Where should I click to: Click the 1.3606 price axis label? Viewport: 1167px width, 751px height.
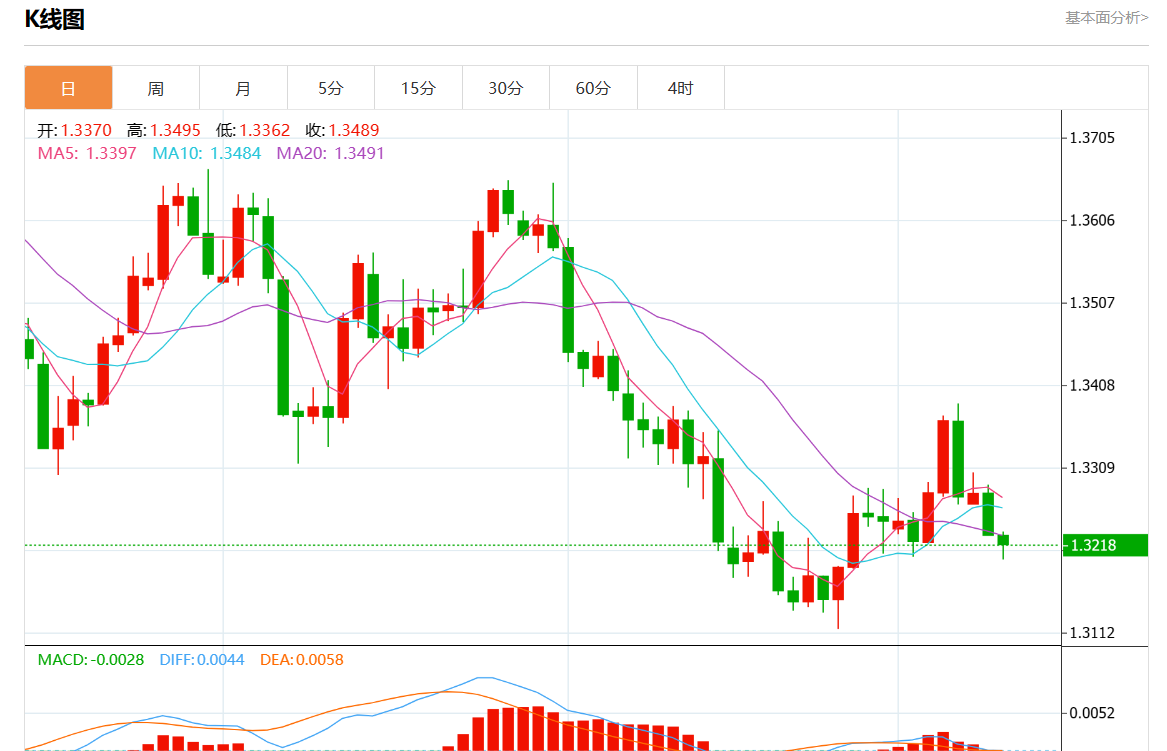coord(1092,220)
